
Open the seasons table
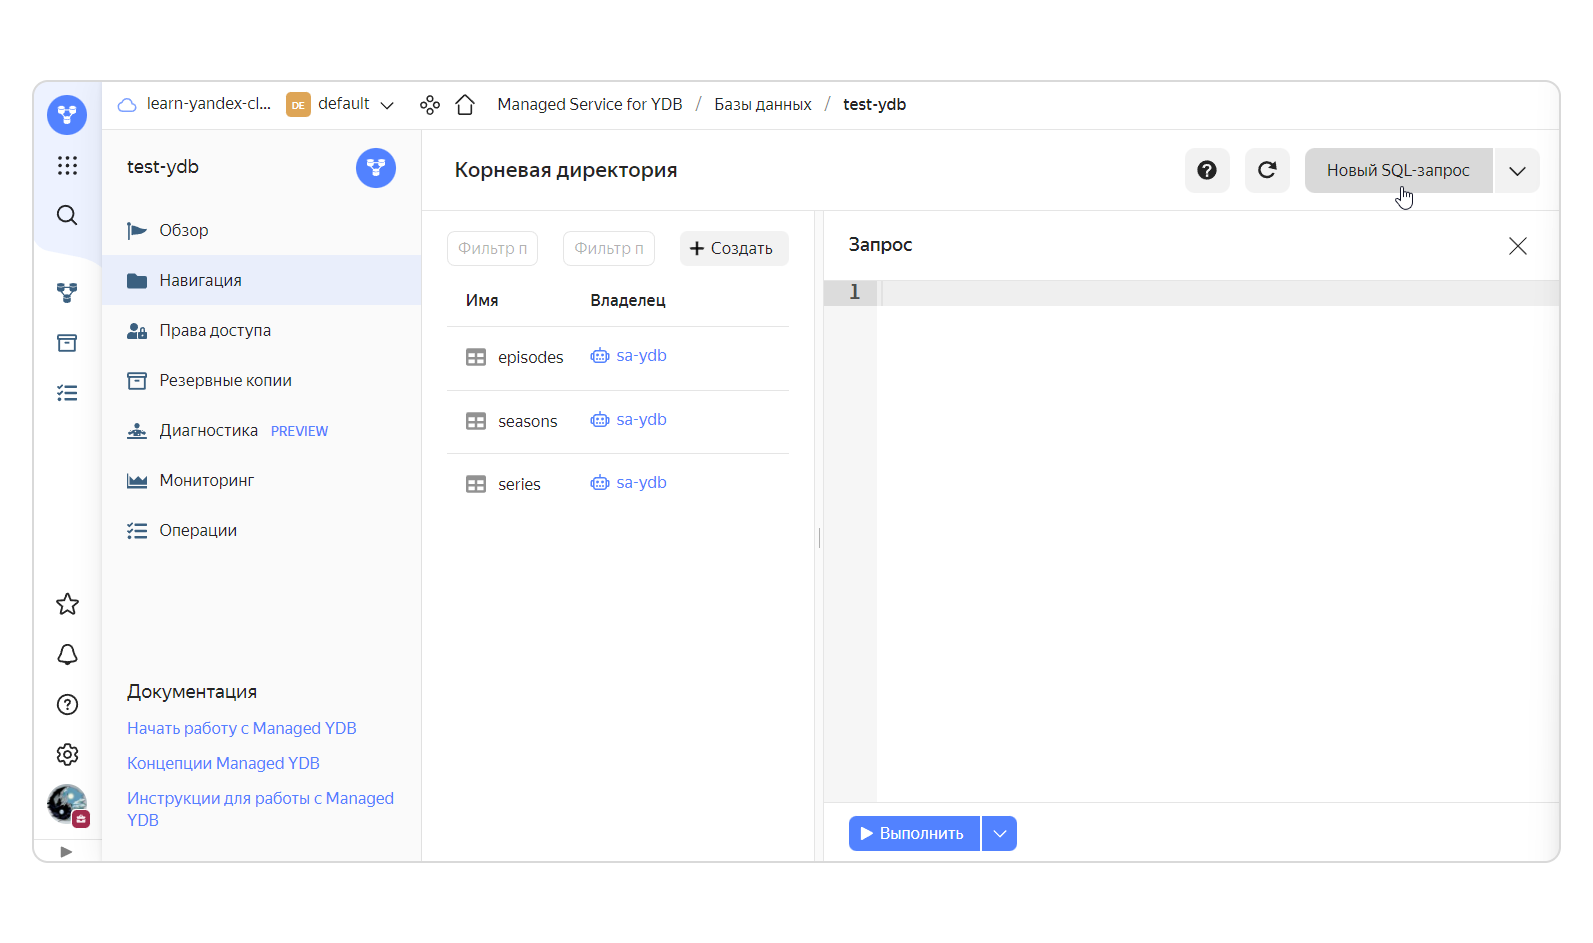pos(527,421)
